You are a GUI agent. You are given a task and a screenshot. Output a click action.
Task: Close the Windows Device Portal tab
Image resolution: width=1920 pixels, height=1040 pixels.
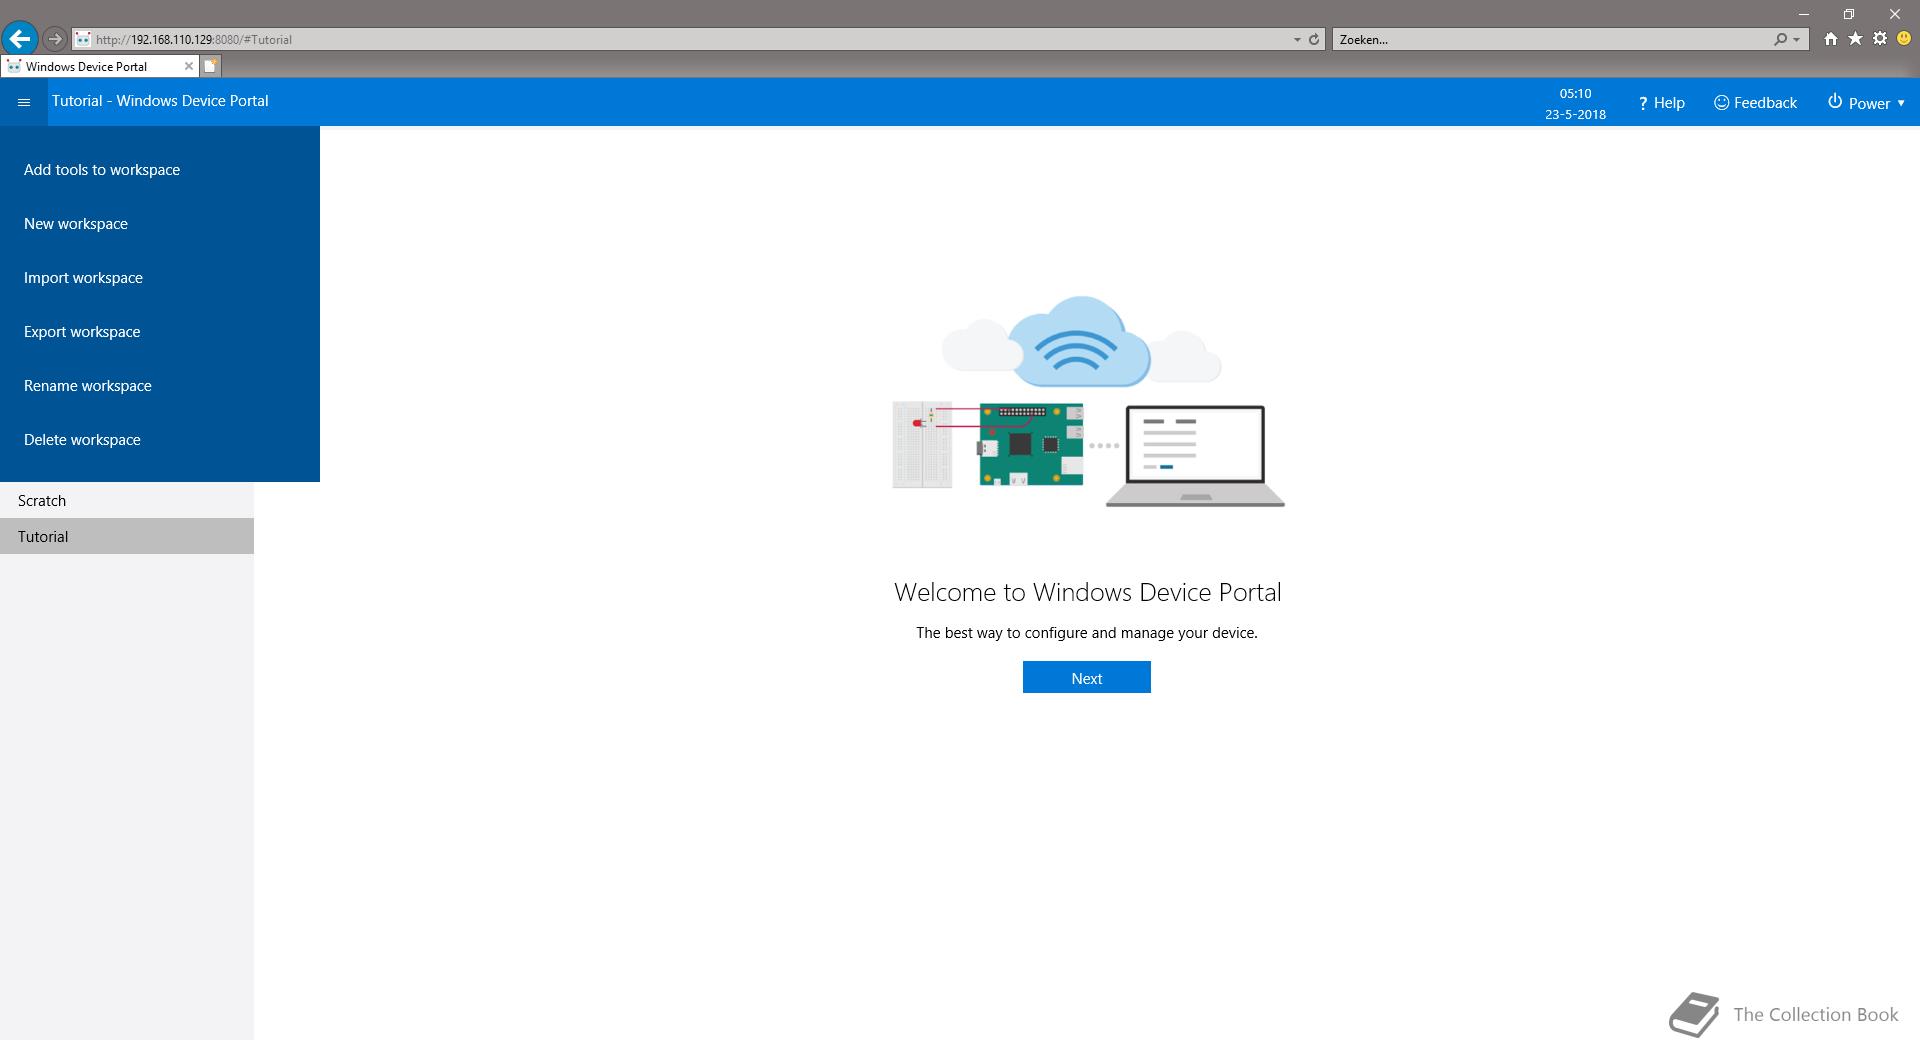pyautogui.click(x=188, y=66)
